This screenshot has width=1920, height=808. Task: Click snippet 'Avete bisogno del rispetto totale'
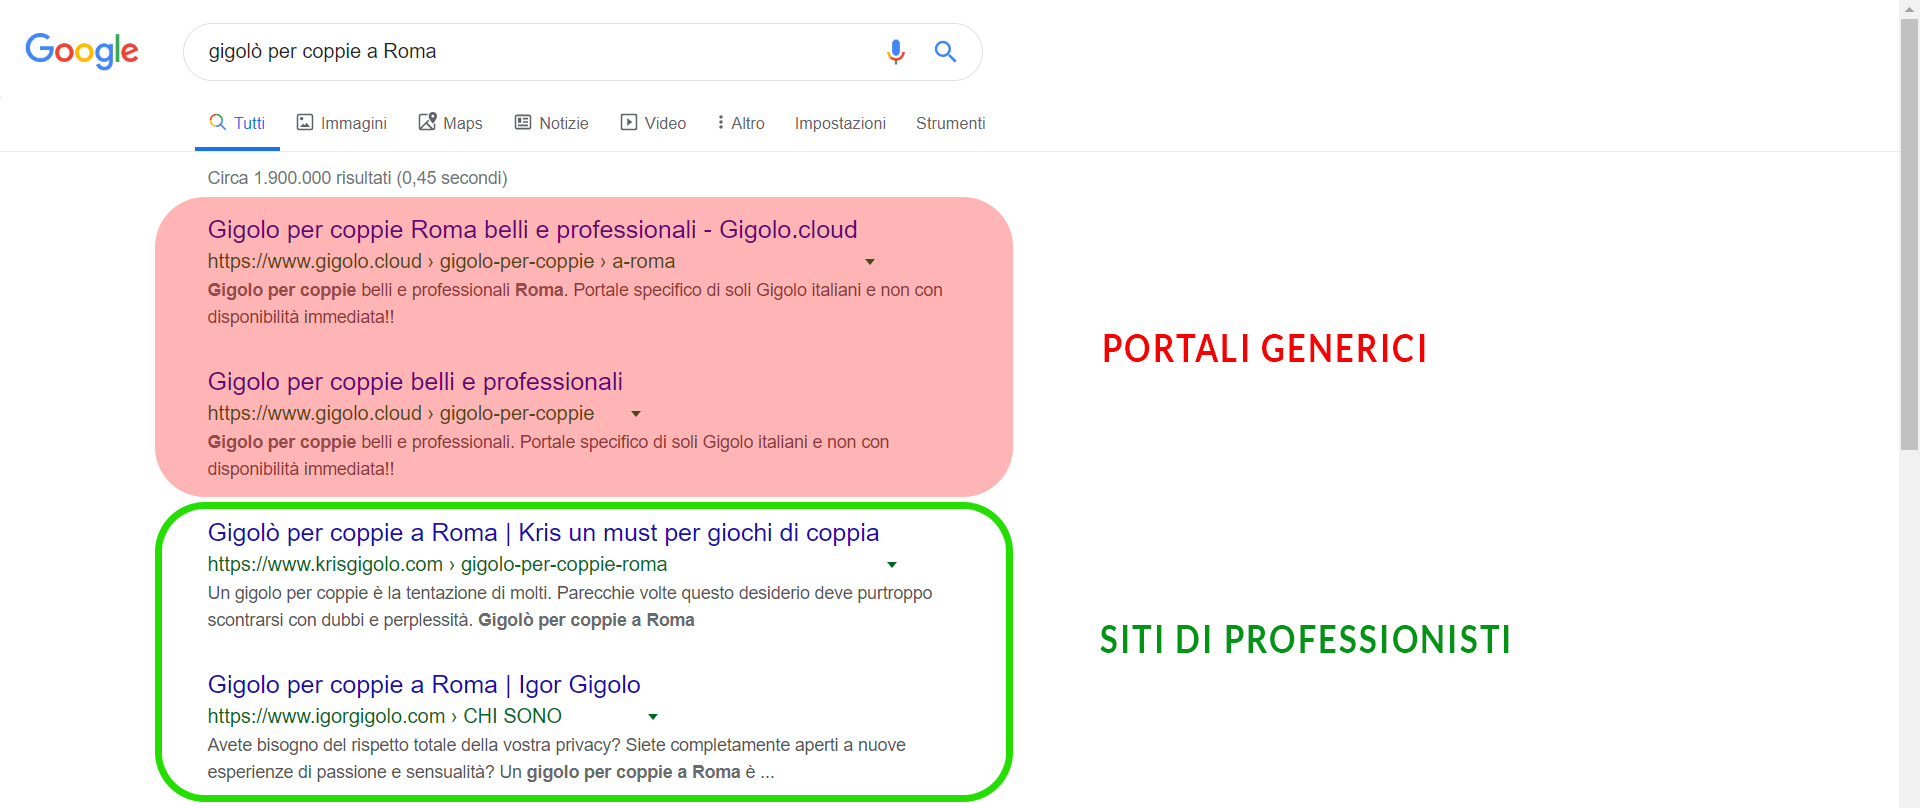tap(556, 759)
